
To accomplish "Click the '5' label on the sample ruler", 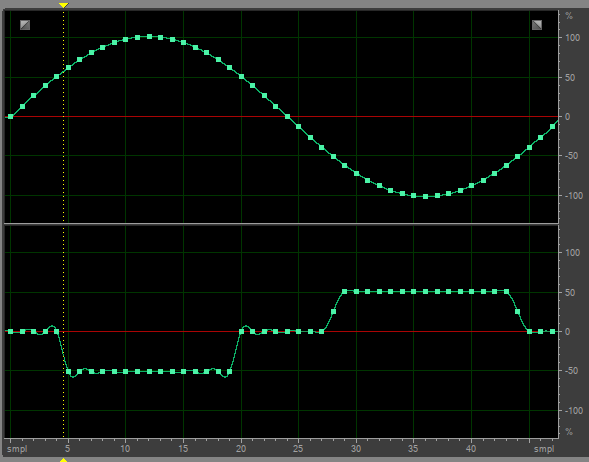I will coord(68,448).
